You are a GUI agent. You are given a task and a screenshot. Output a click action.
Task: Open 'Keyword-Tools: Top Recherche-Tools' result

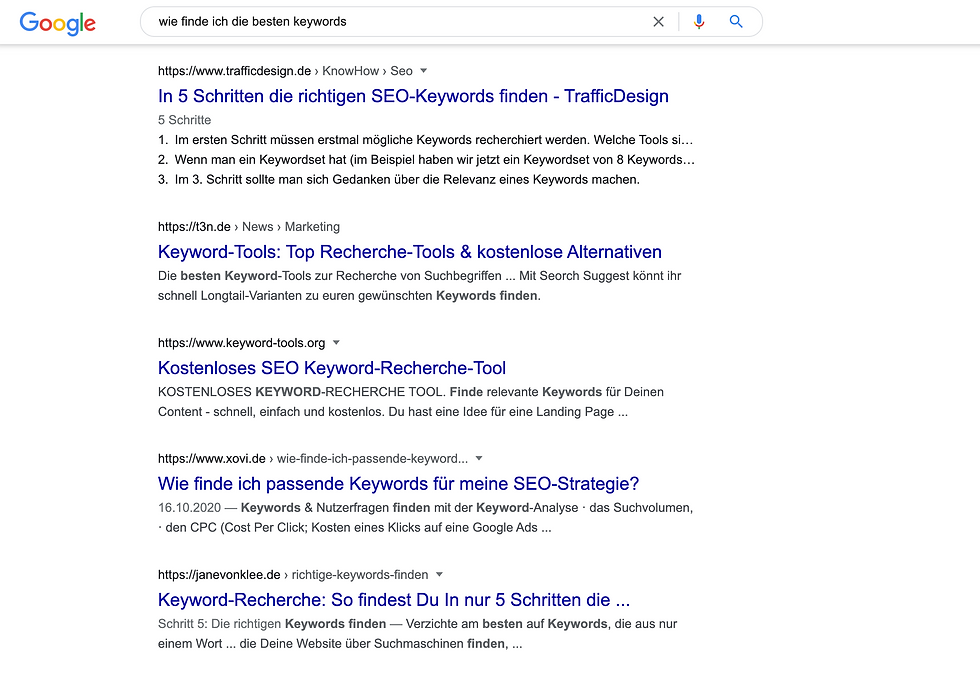[x=409, y=251]
